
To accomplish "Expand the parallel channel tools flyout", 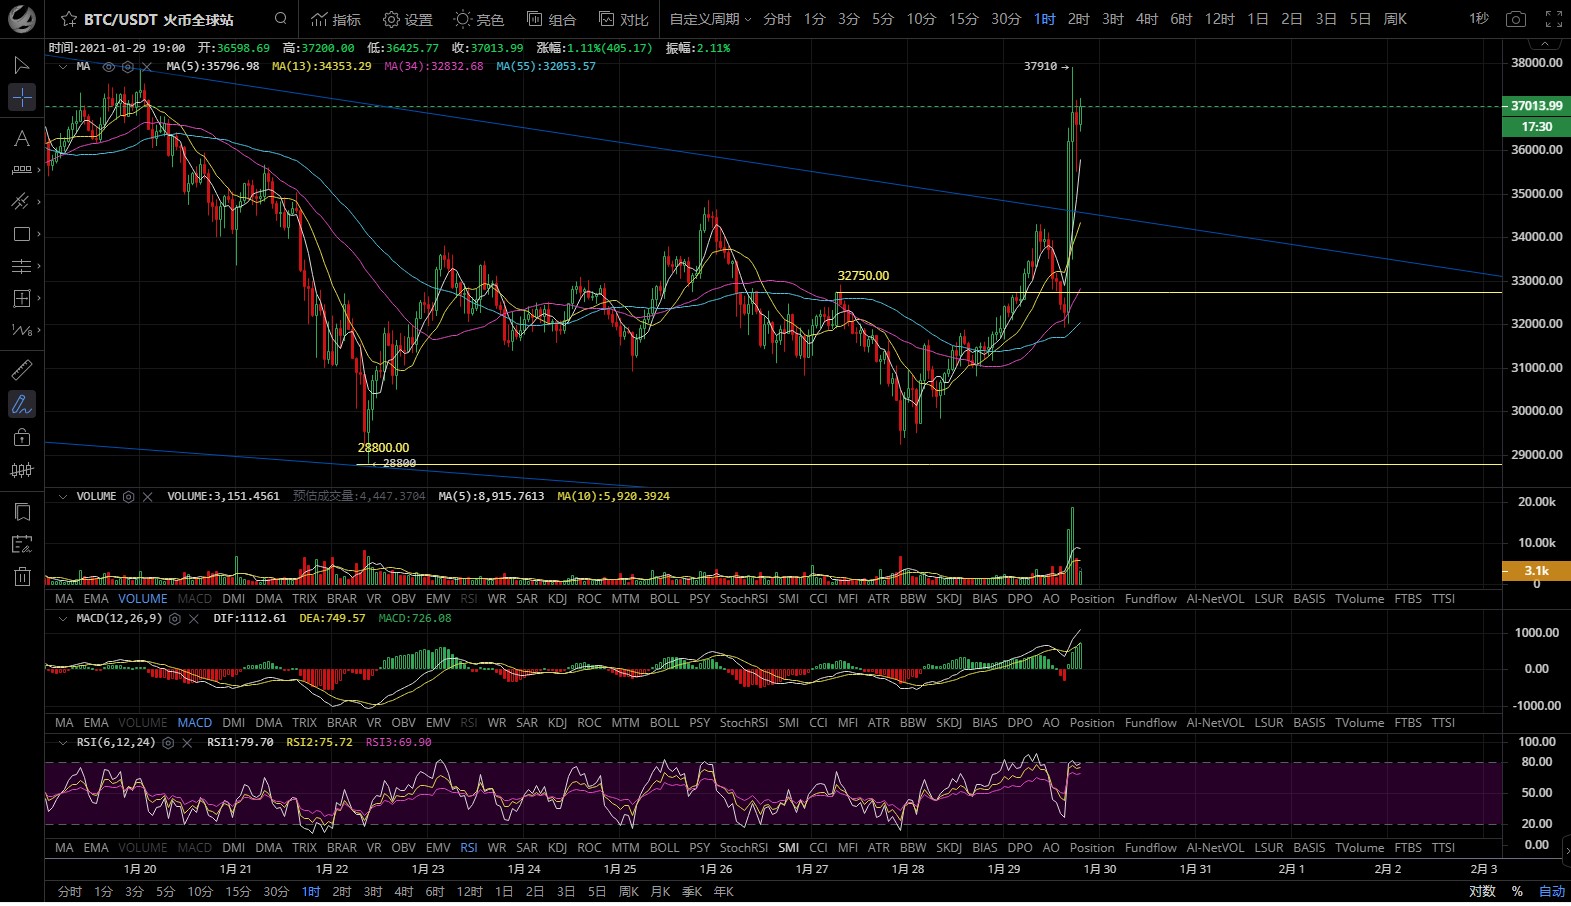I will (38, 202).
